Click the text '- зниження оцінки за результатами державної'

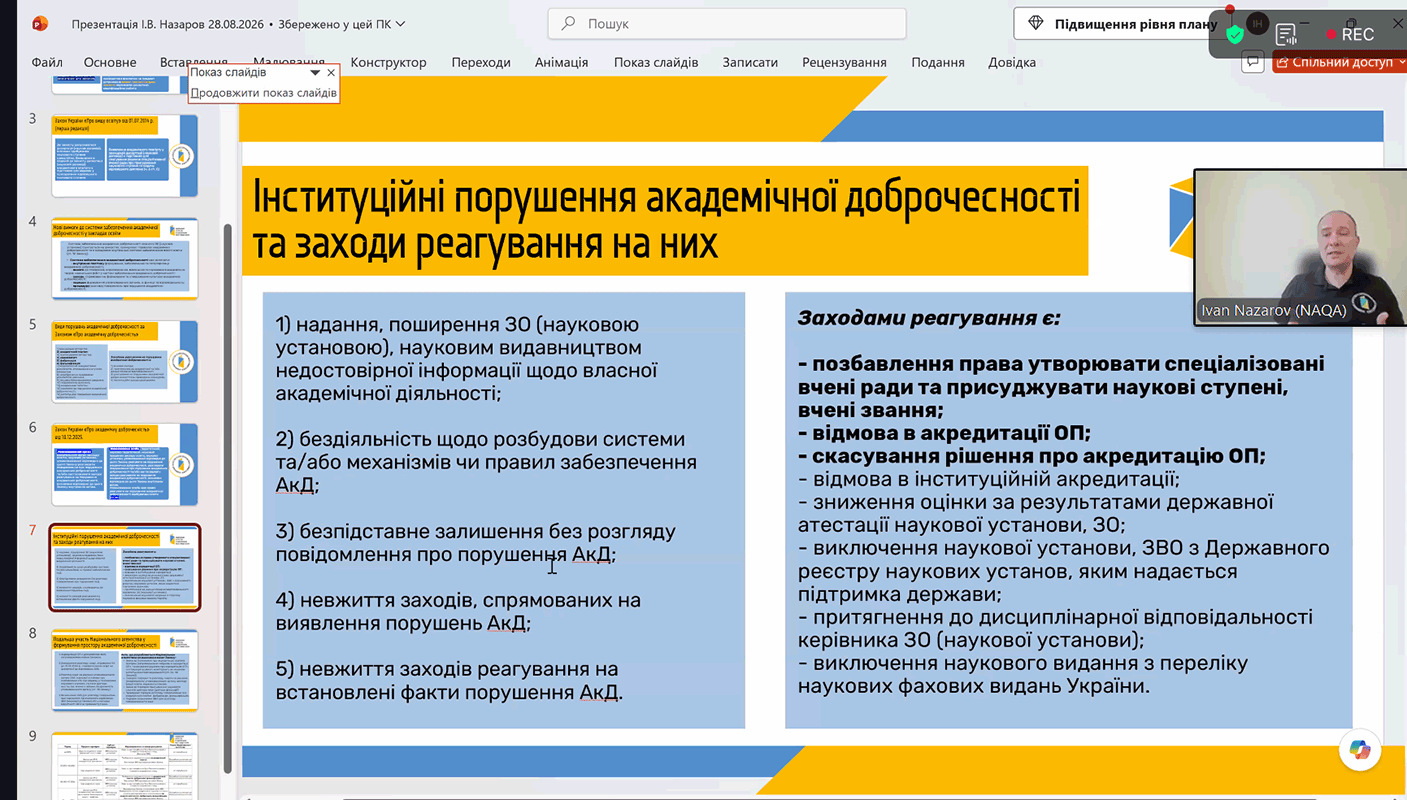click(1036, 502)
